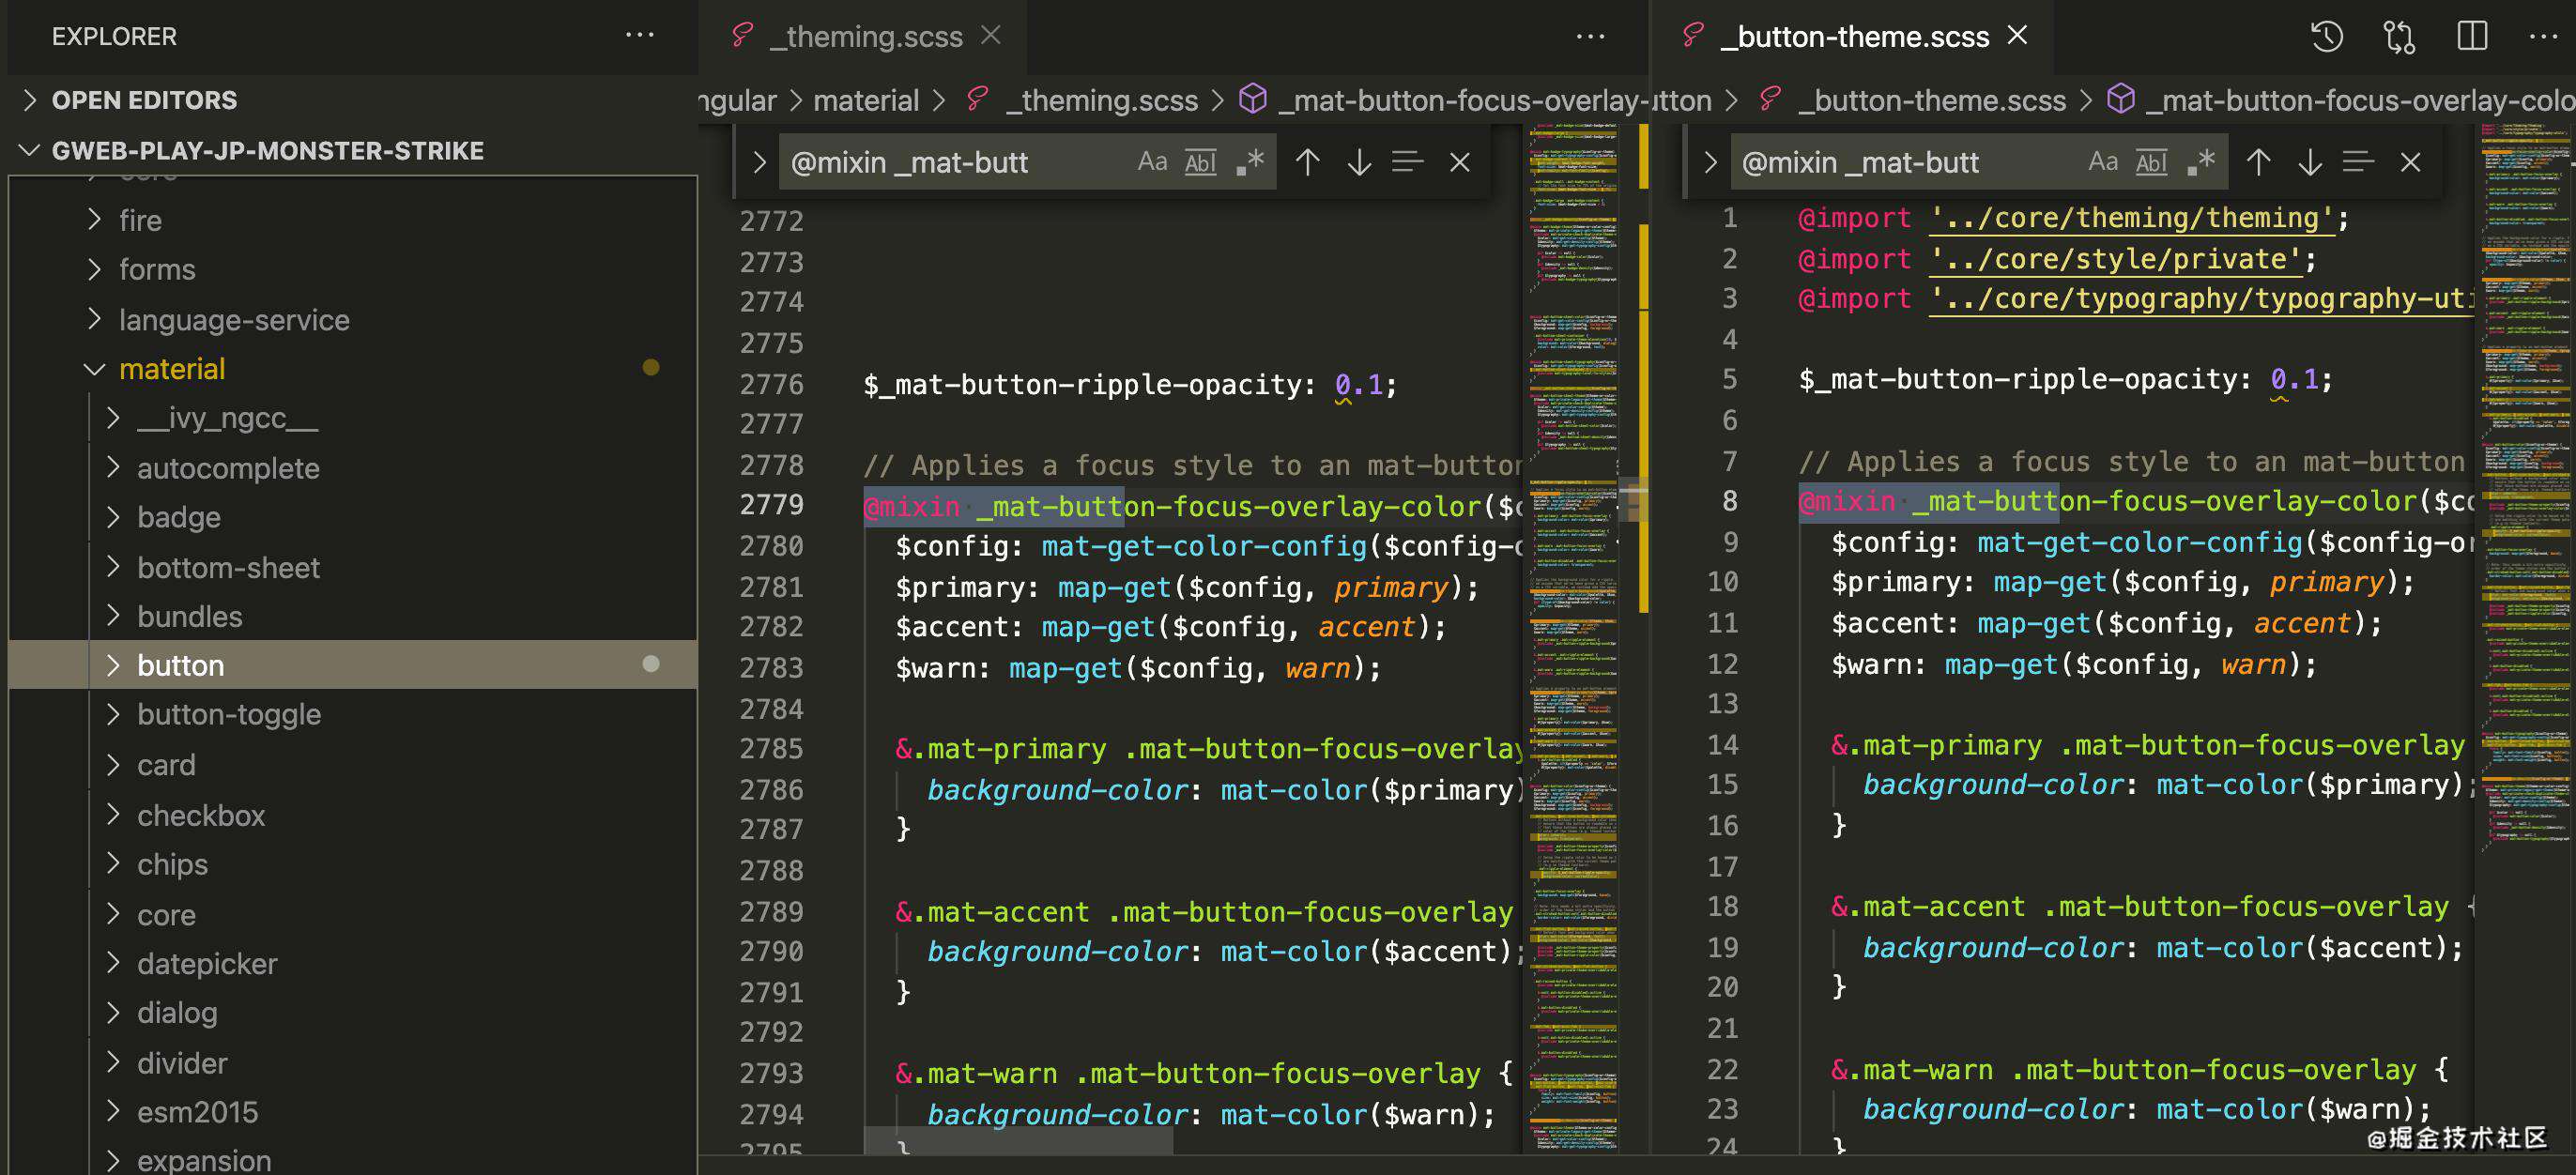Click find in selection icon in right find widget
This screenshot has width=2576, height=1175.
2358,162
